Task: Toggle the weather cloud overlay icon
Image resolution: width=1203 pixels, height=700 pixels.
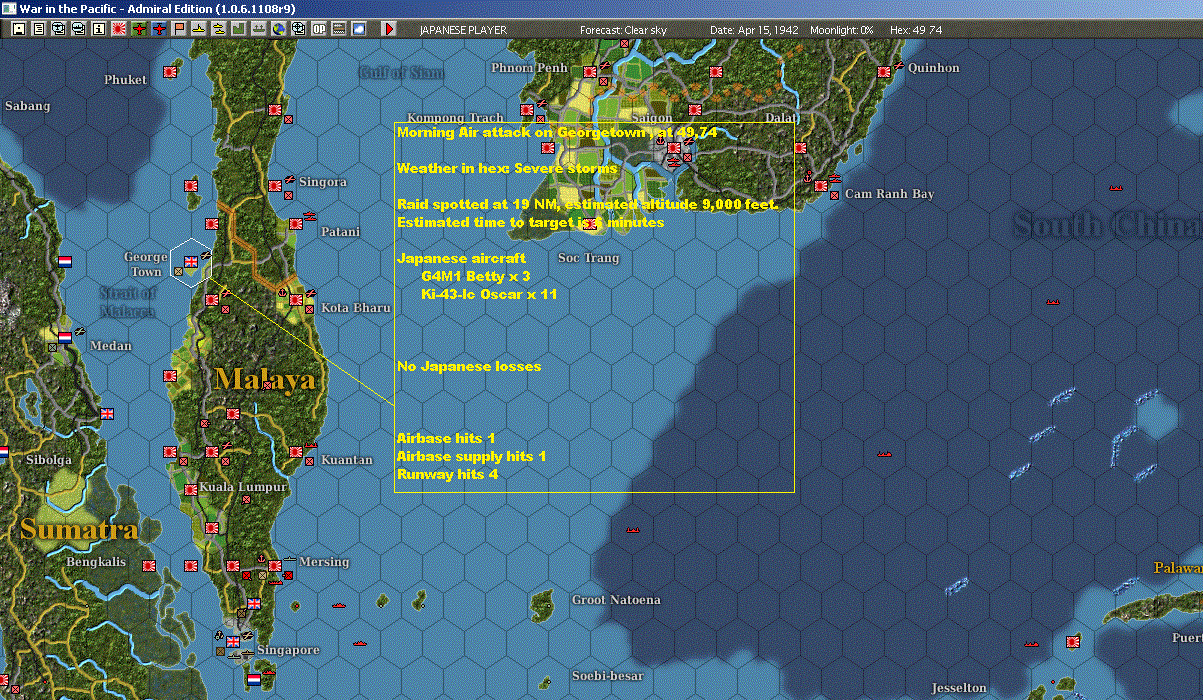Action: pyautogui.click(x=359, y=29)
